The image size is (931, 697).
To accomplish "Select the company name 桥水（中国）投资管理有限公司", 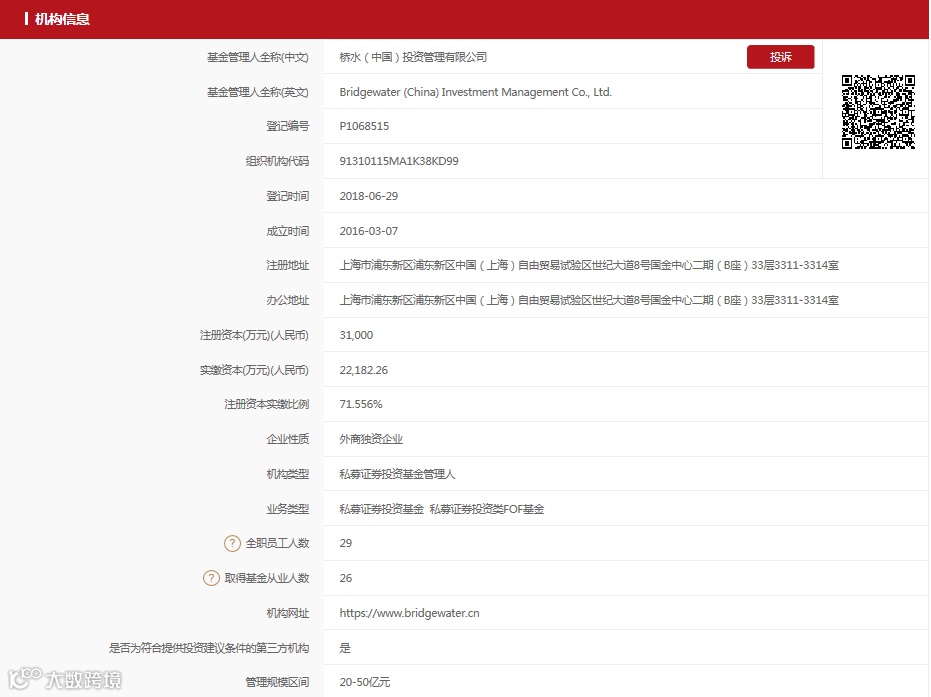I will 413,57.
